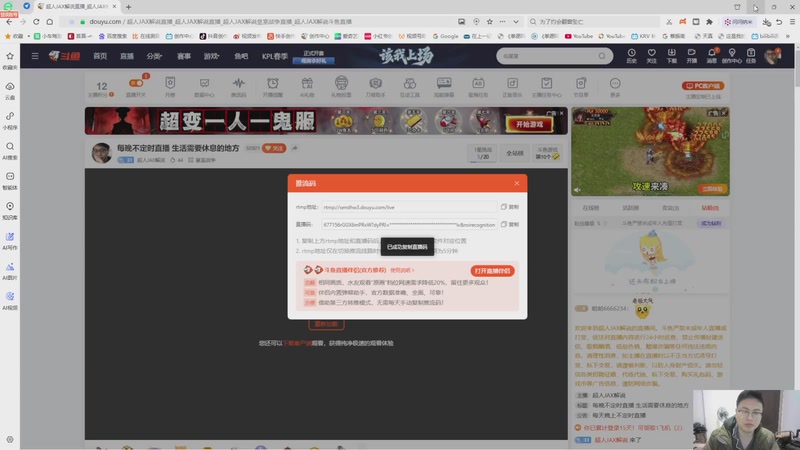Open AI搜索 in browser sidebar
This screenshot has height=450, width=800.
click(x=10, y=151)
